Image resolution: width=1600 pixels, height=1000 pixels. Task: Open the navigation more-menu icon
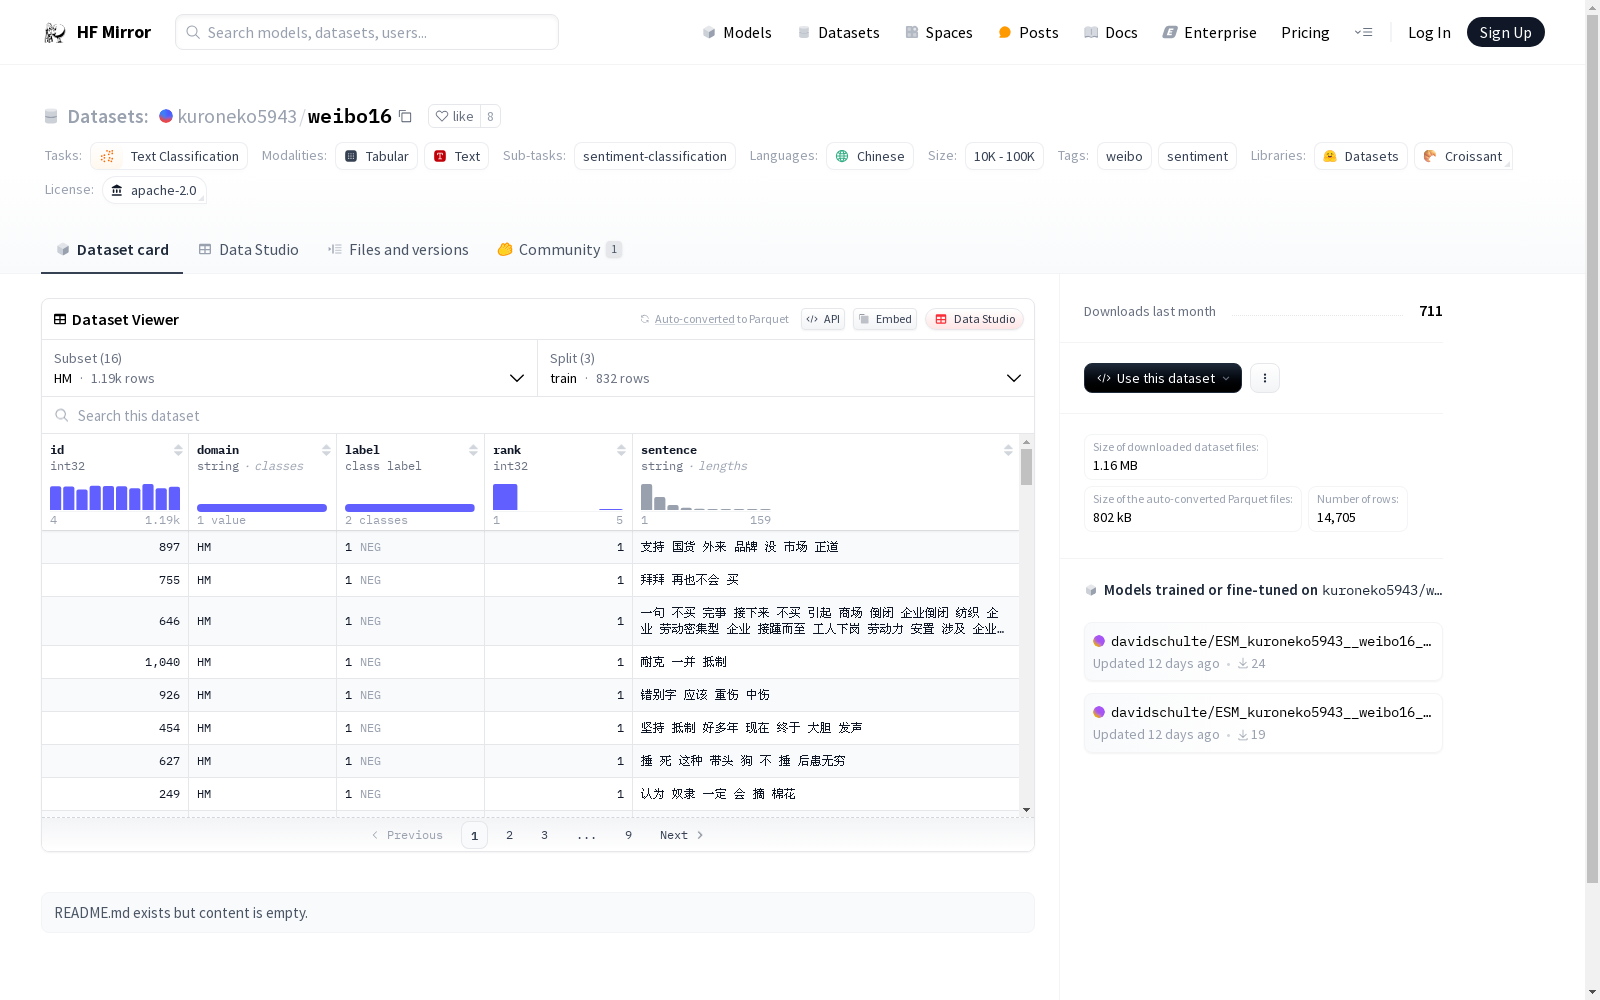coord(1363,32)
